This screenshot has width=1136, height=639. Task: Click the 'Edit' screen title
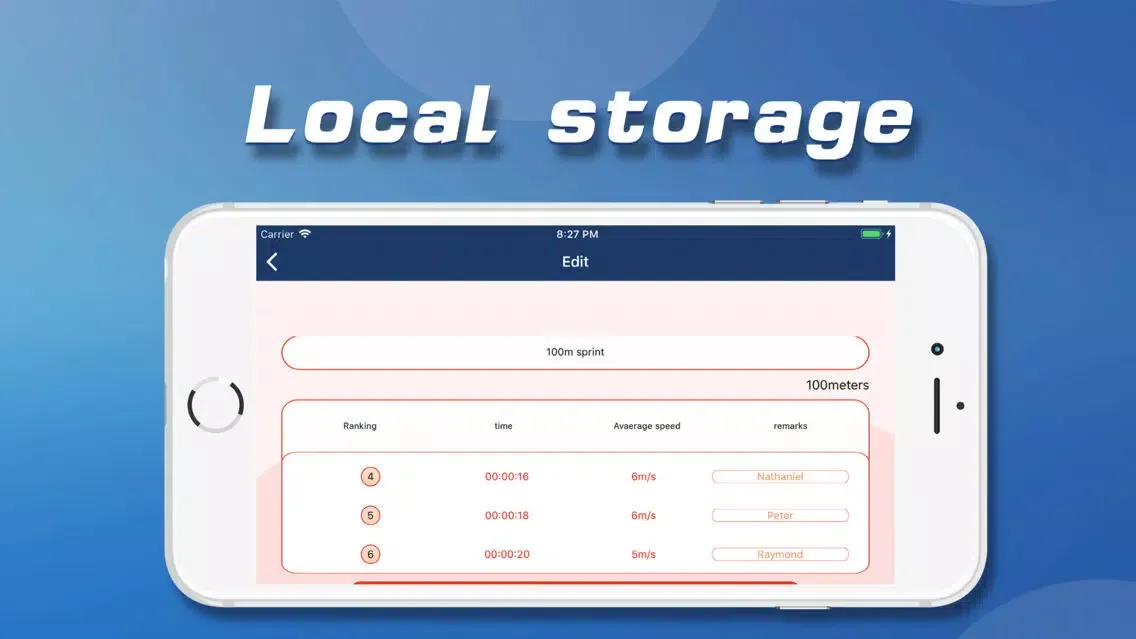pyautogui.click(x=575, y=262)
